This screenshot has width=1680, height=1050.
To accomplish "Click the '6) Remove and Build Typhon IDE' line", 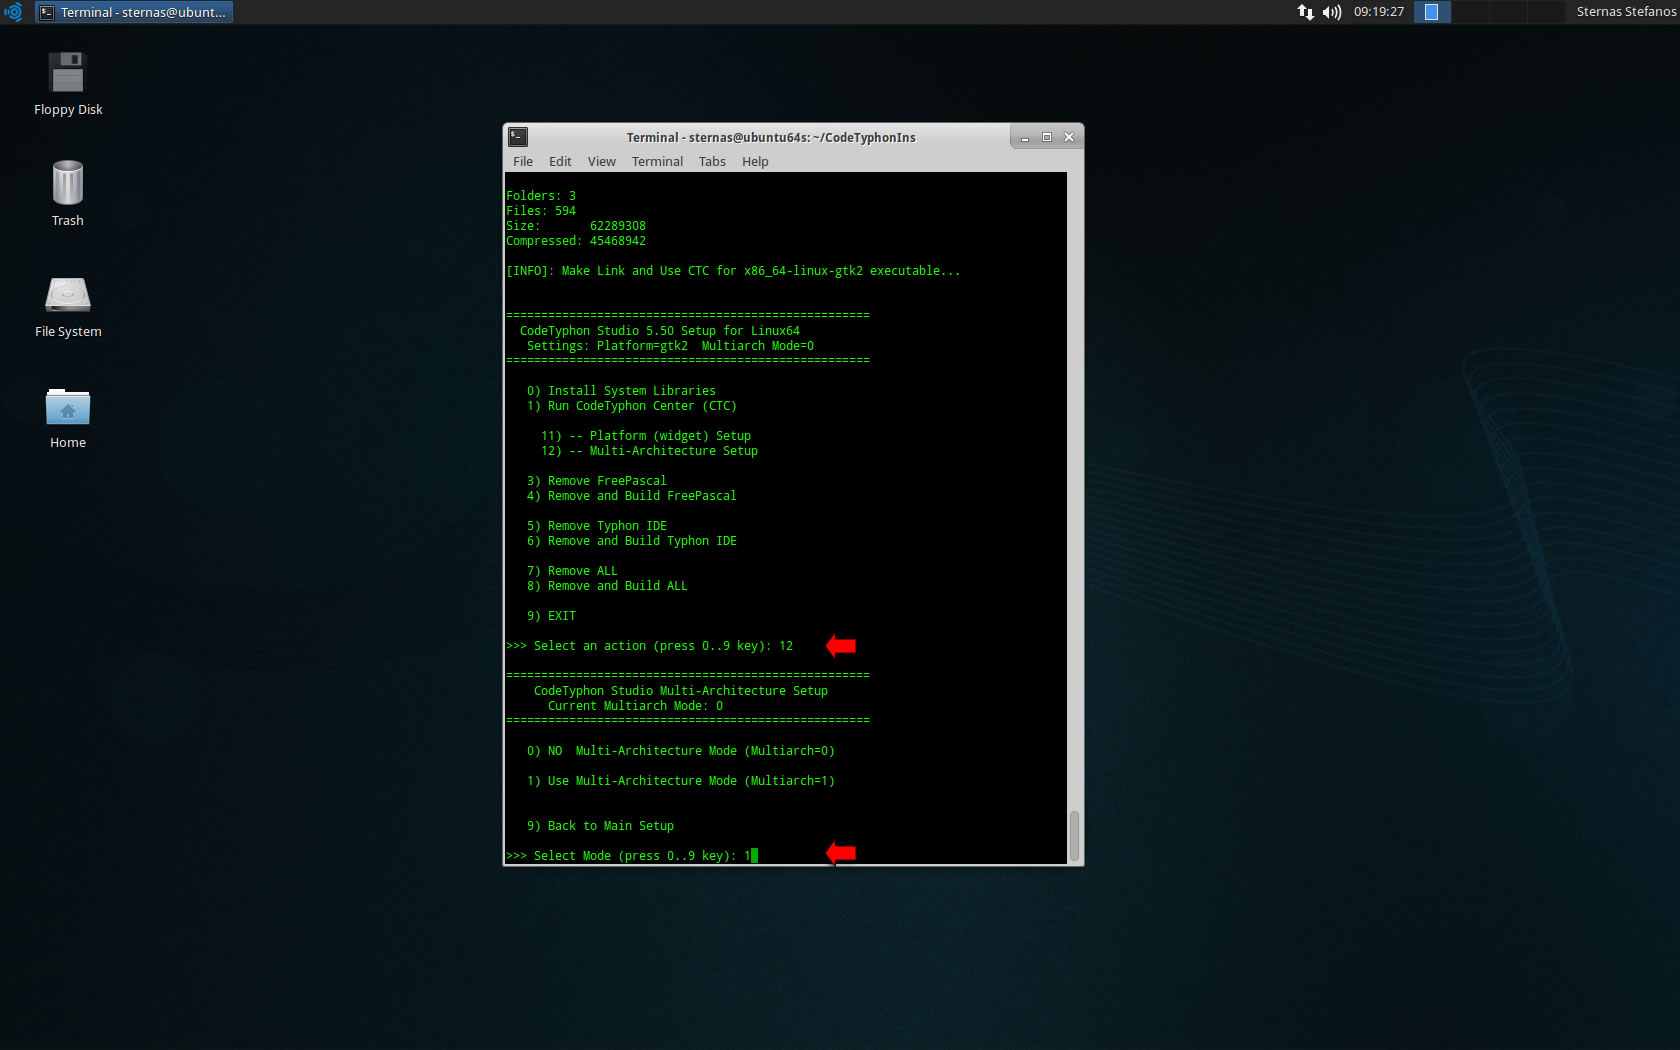I will click(x=631, y=541).
